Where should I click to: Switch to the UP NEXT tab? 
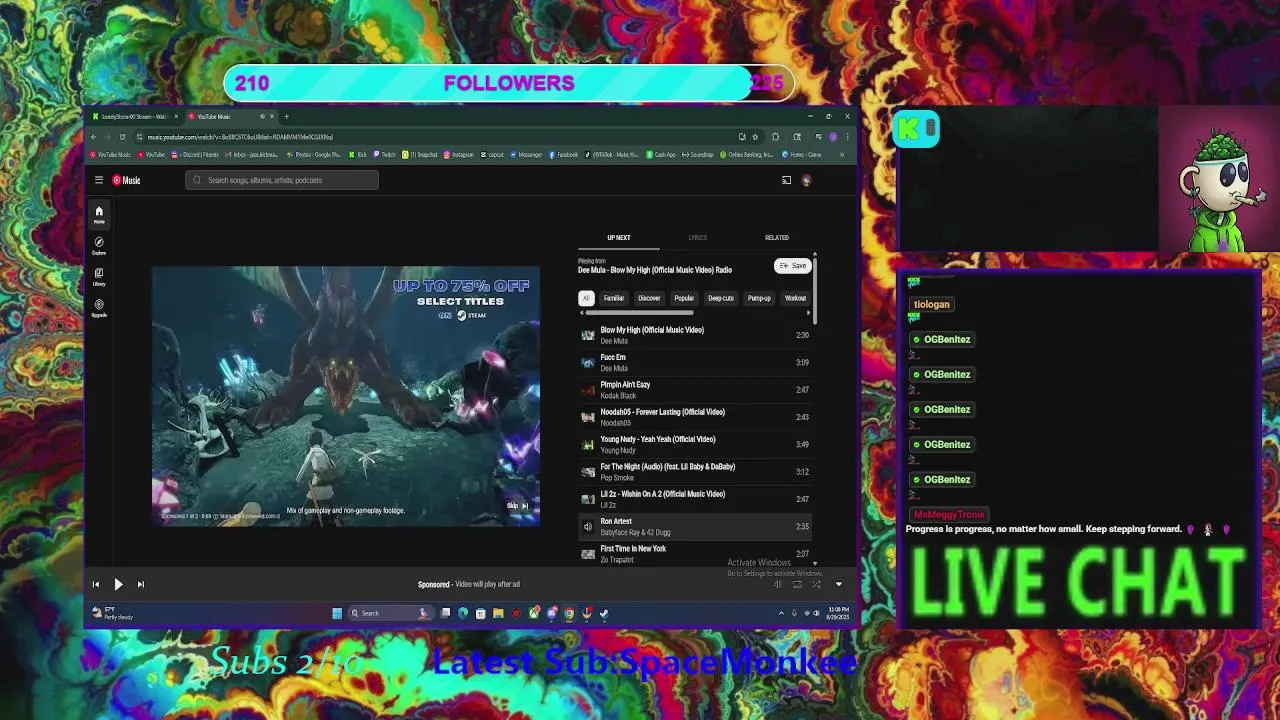[619, 238]
